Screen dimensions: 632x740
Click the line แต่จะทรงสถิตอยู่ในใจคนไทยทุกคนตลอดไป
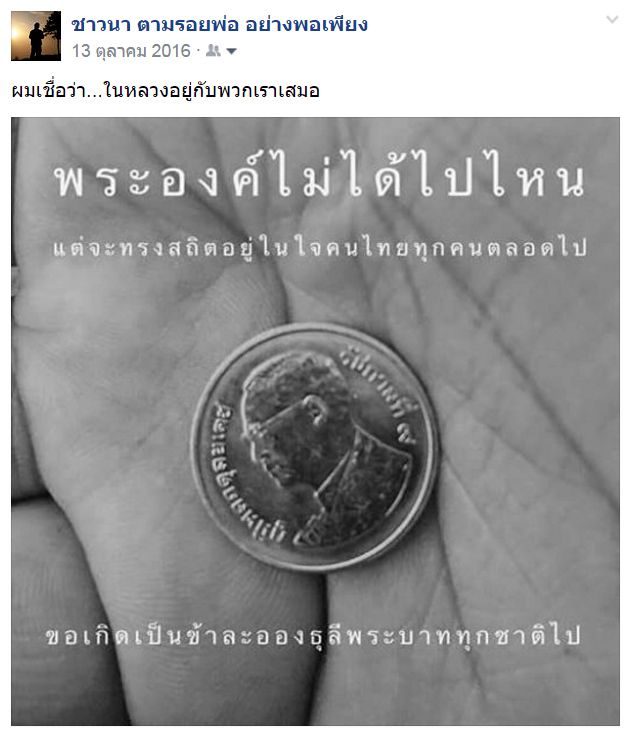tap(320, 247)
